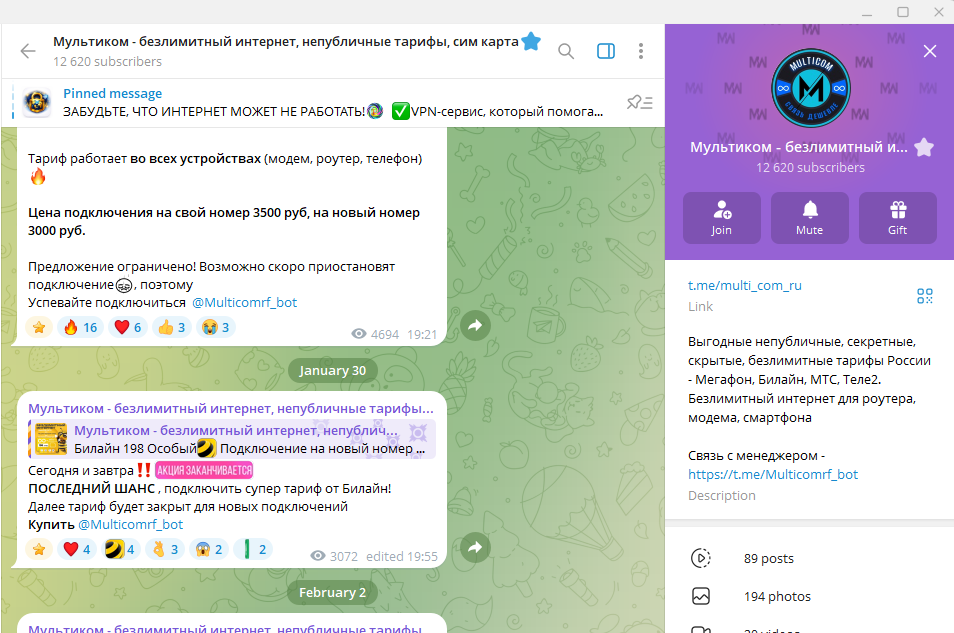This screenshot has width=954, height=633.
Task: Toggle the right info sidebar panel
Action: tap(606, 51)
